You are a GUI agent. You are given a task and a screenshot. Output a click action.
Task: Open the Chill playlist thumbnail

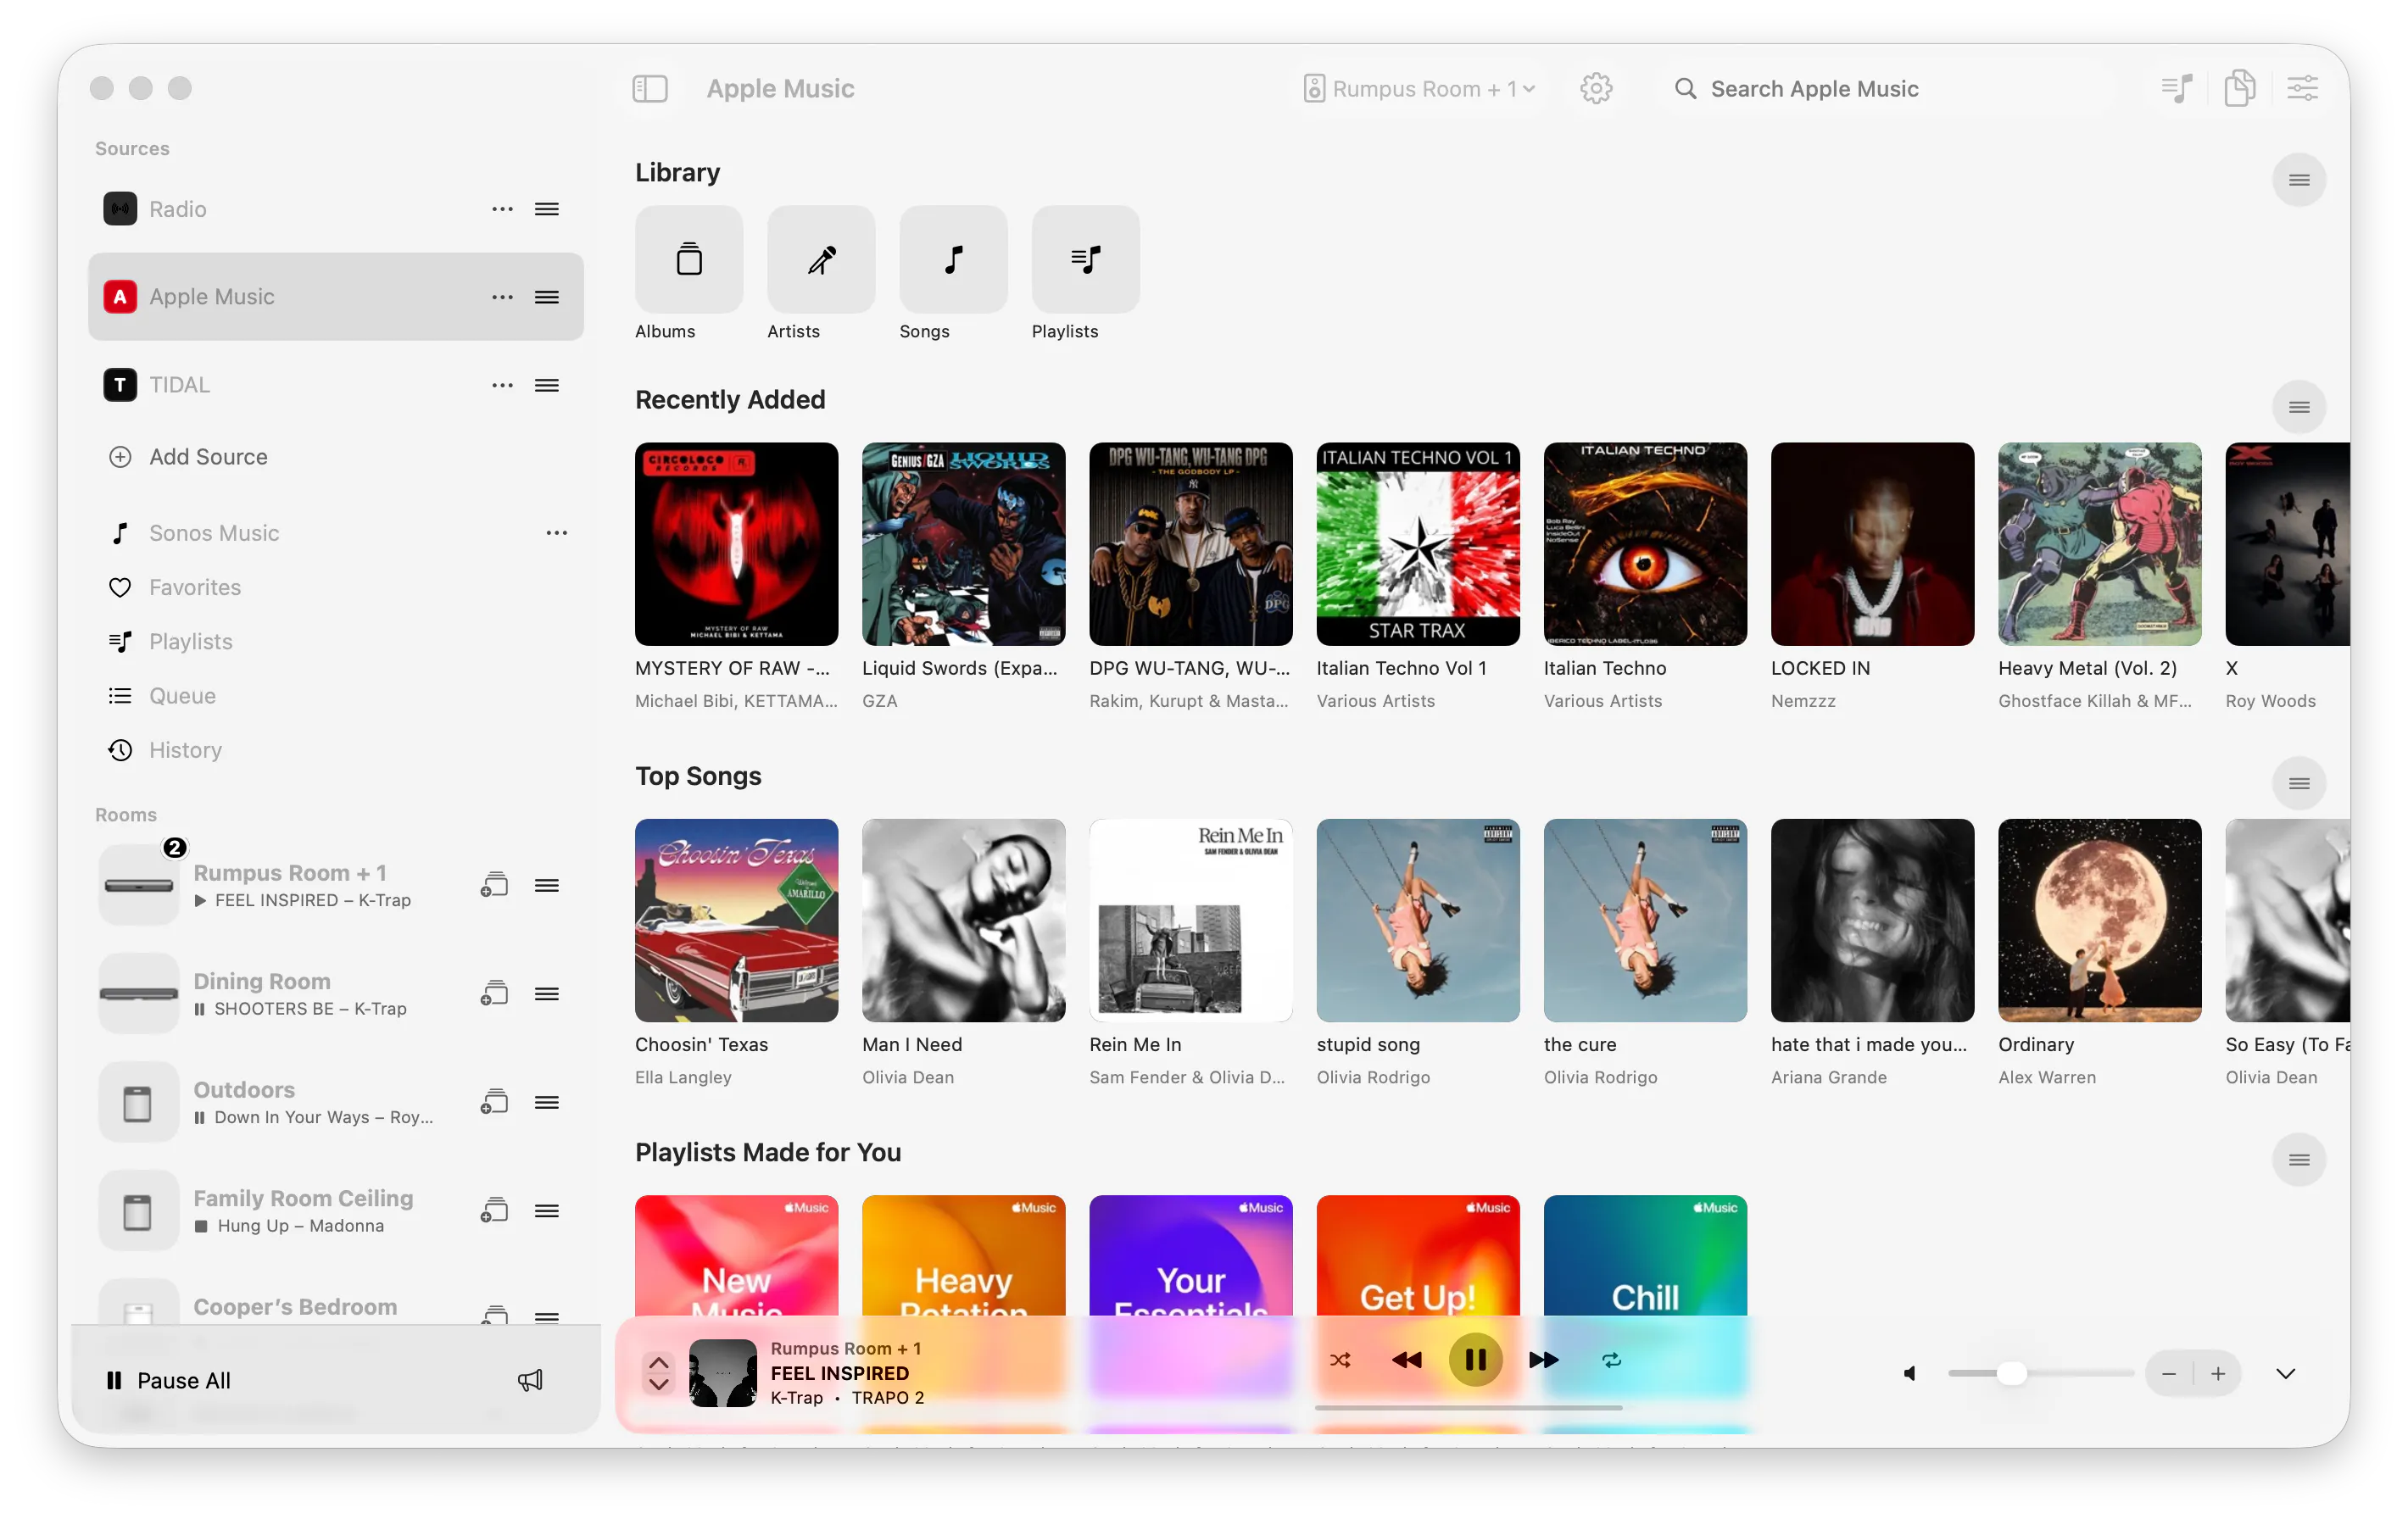(x=1644, y=1255)
